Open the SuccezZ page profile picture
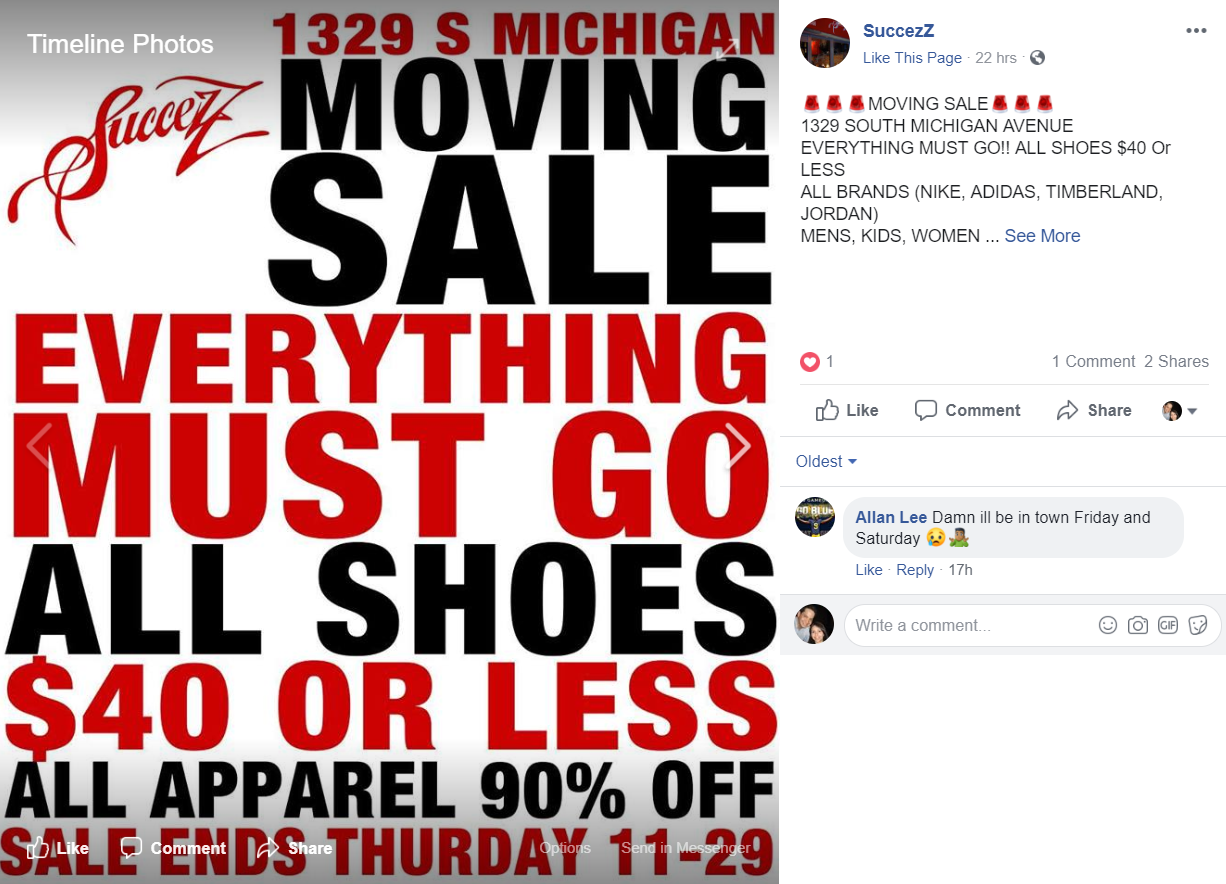 [825, 43]
